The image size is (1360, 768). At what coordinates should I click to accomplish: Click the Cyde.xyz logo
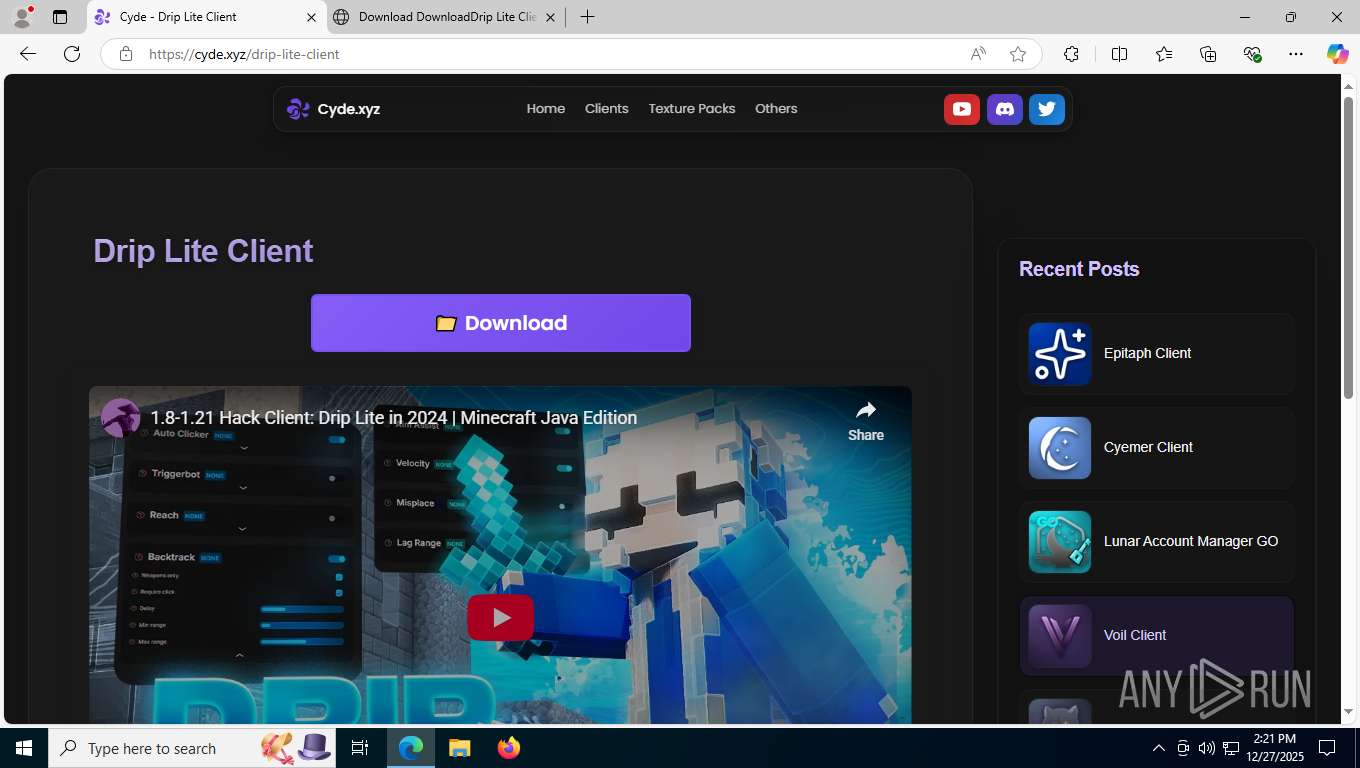[334, 109]
